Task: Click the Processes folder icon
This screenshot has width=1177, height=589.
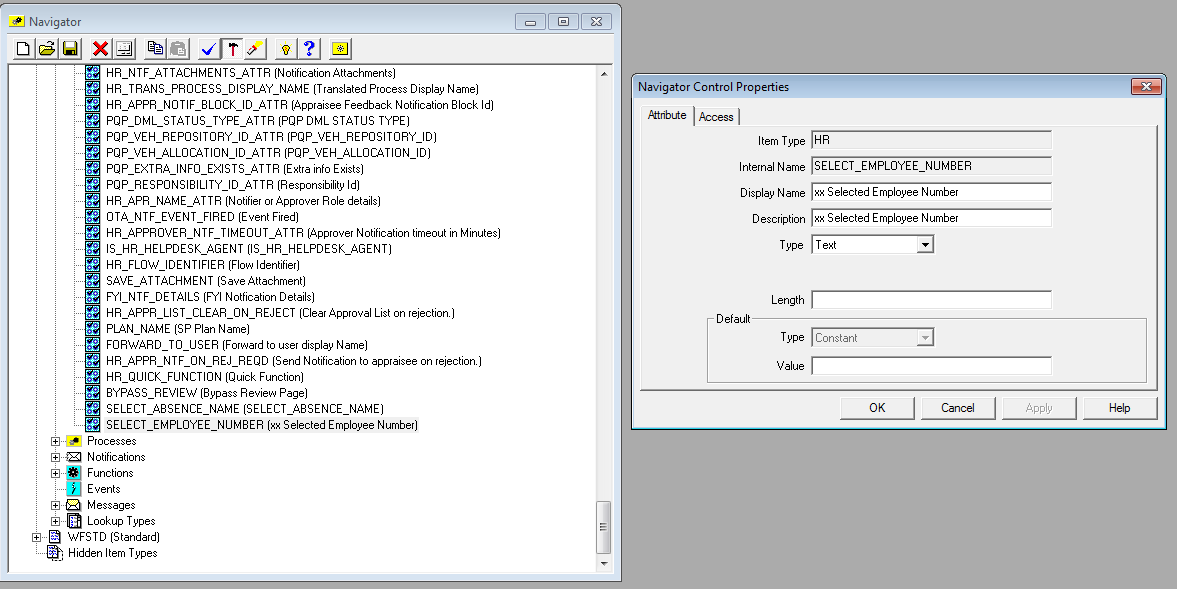Action: pyautogui.click(x=74, y=440)
